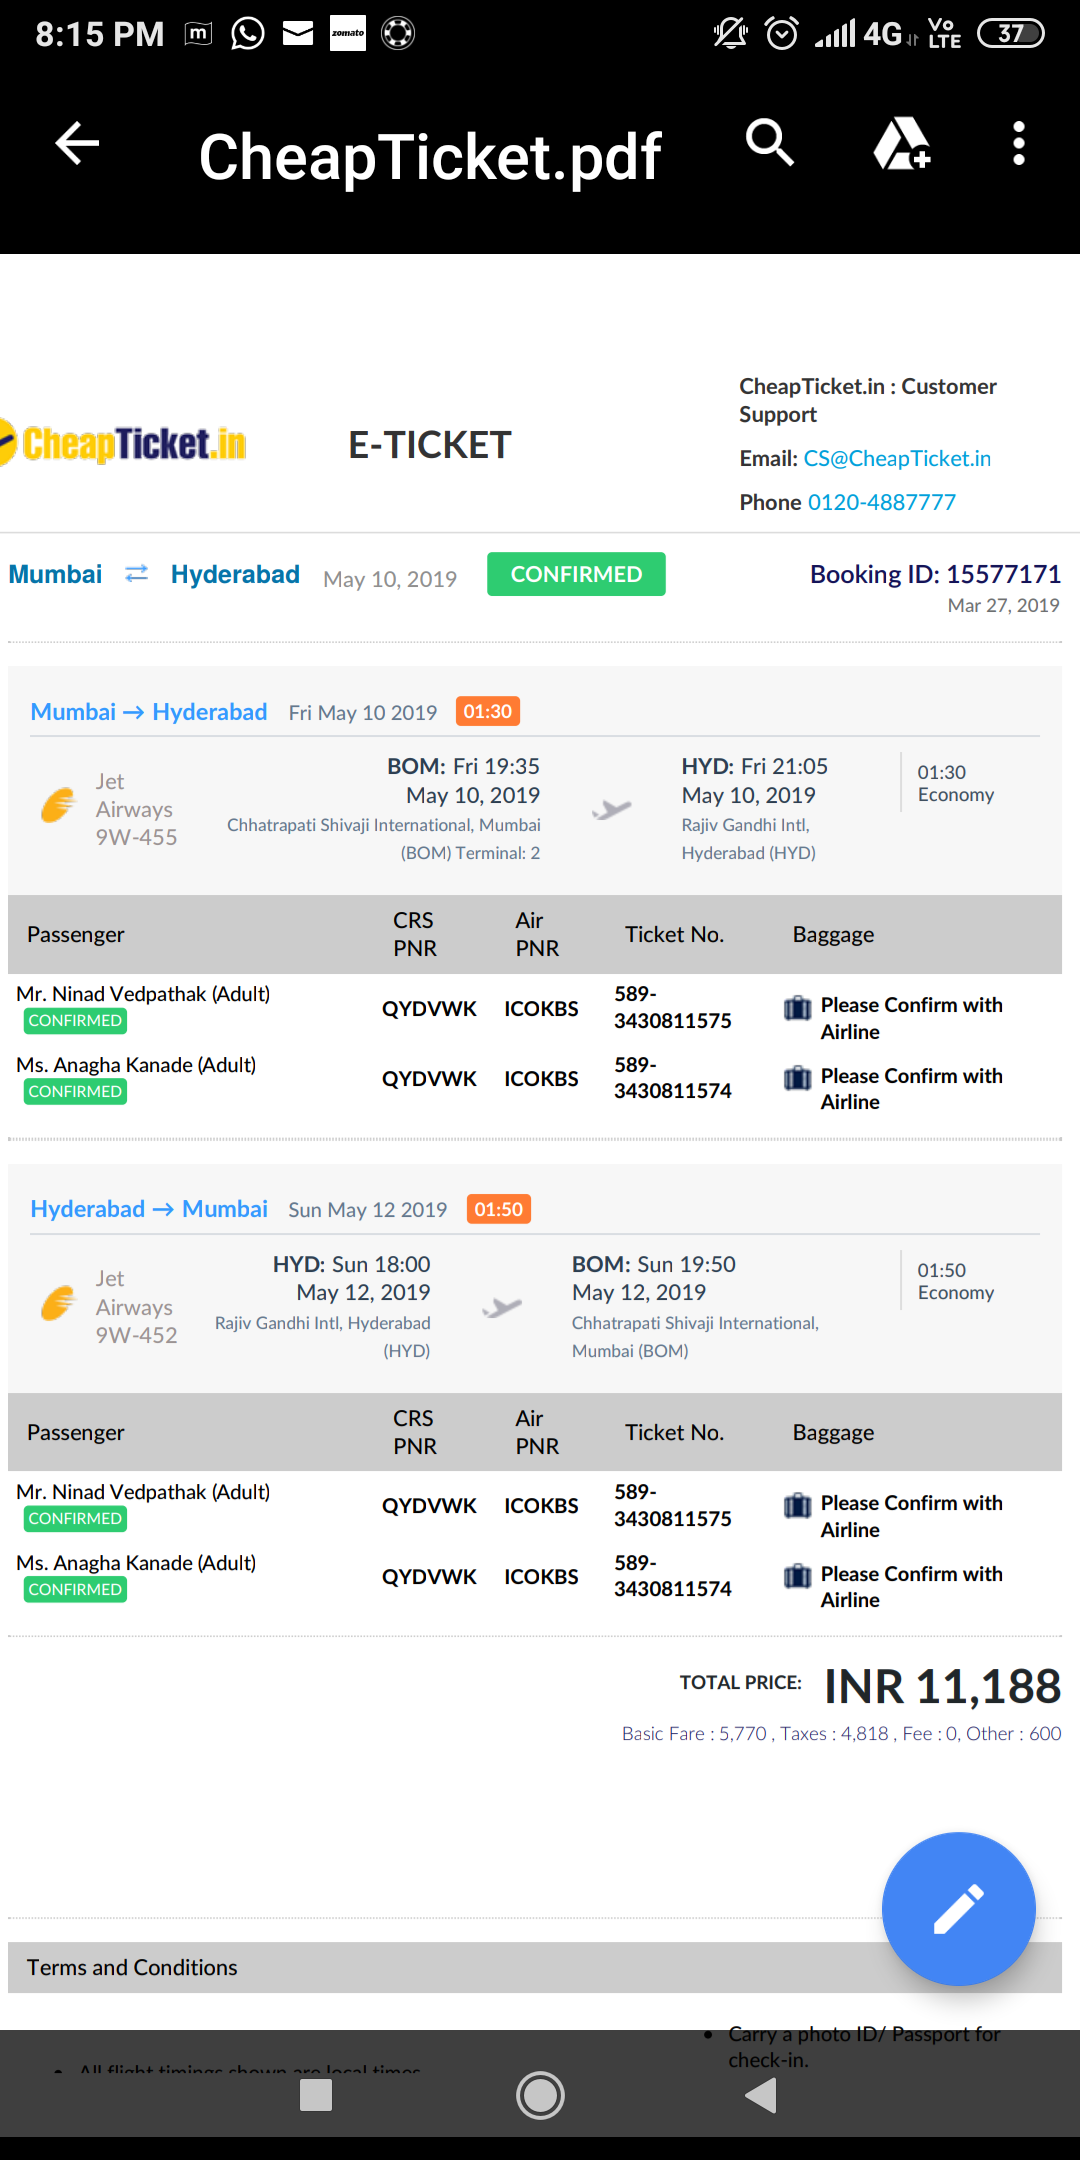Tap the CheapTicket.in logo
Viewport: 1080px width, 2160px height.
125,444
